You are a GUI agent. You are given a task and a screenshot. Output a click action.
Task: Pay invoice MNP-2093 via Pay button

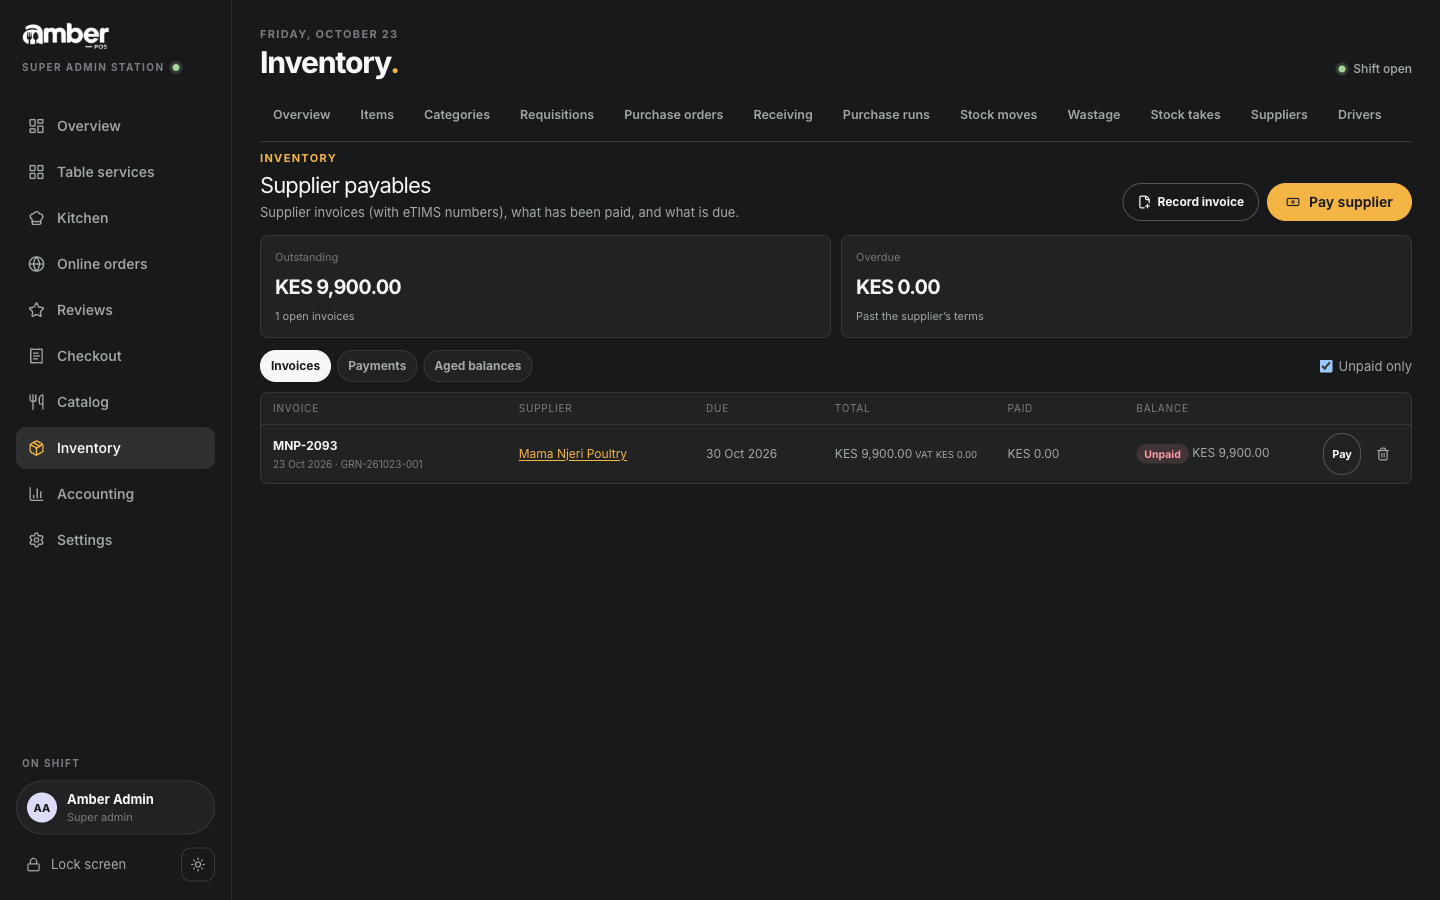click(x=1342, y=454)
